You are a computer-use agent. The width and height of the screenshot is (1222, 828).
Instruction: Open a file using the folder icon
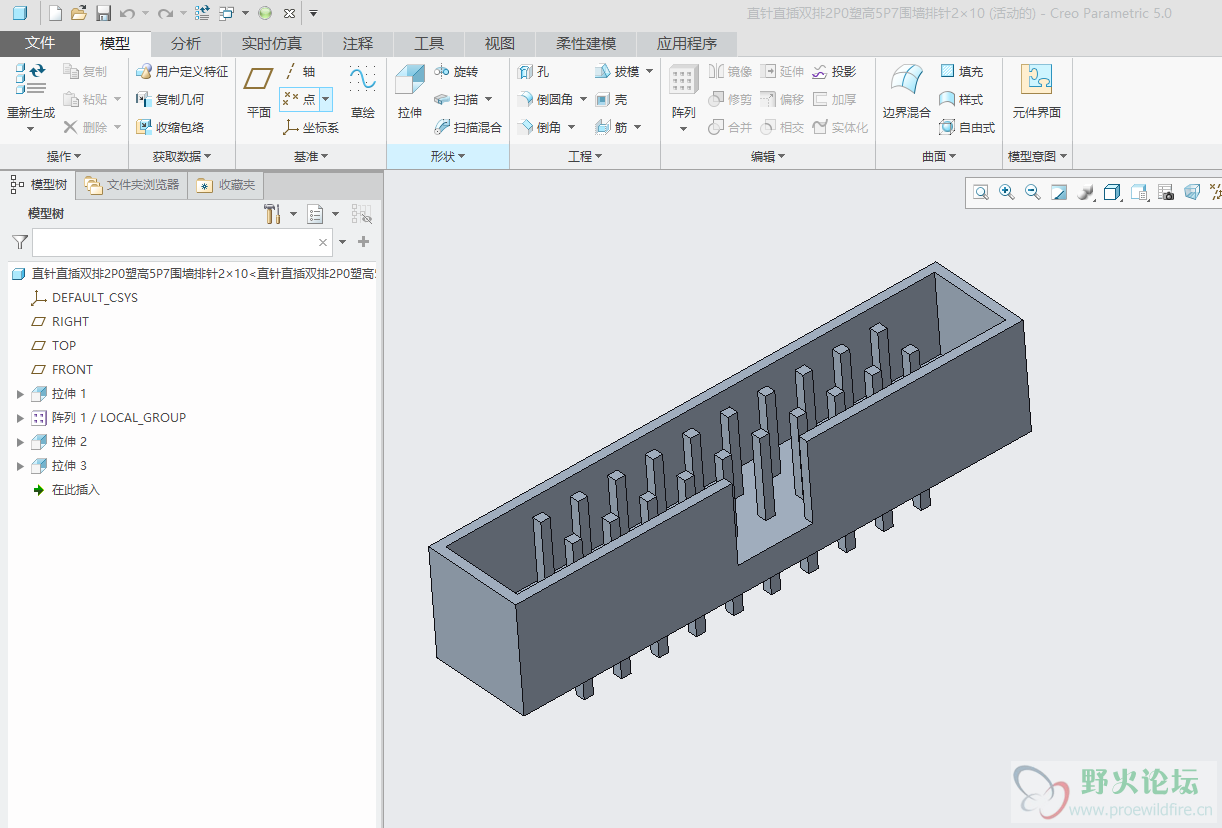(x=79, y=13)
